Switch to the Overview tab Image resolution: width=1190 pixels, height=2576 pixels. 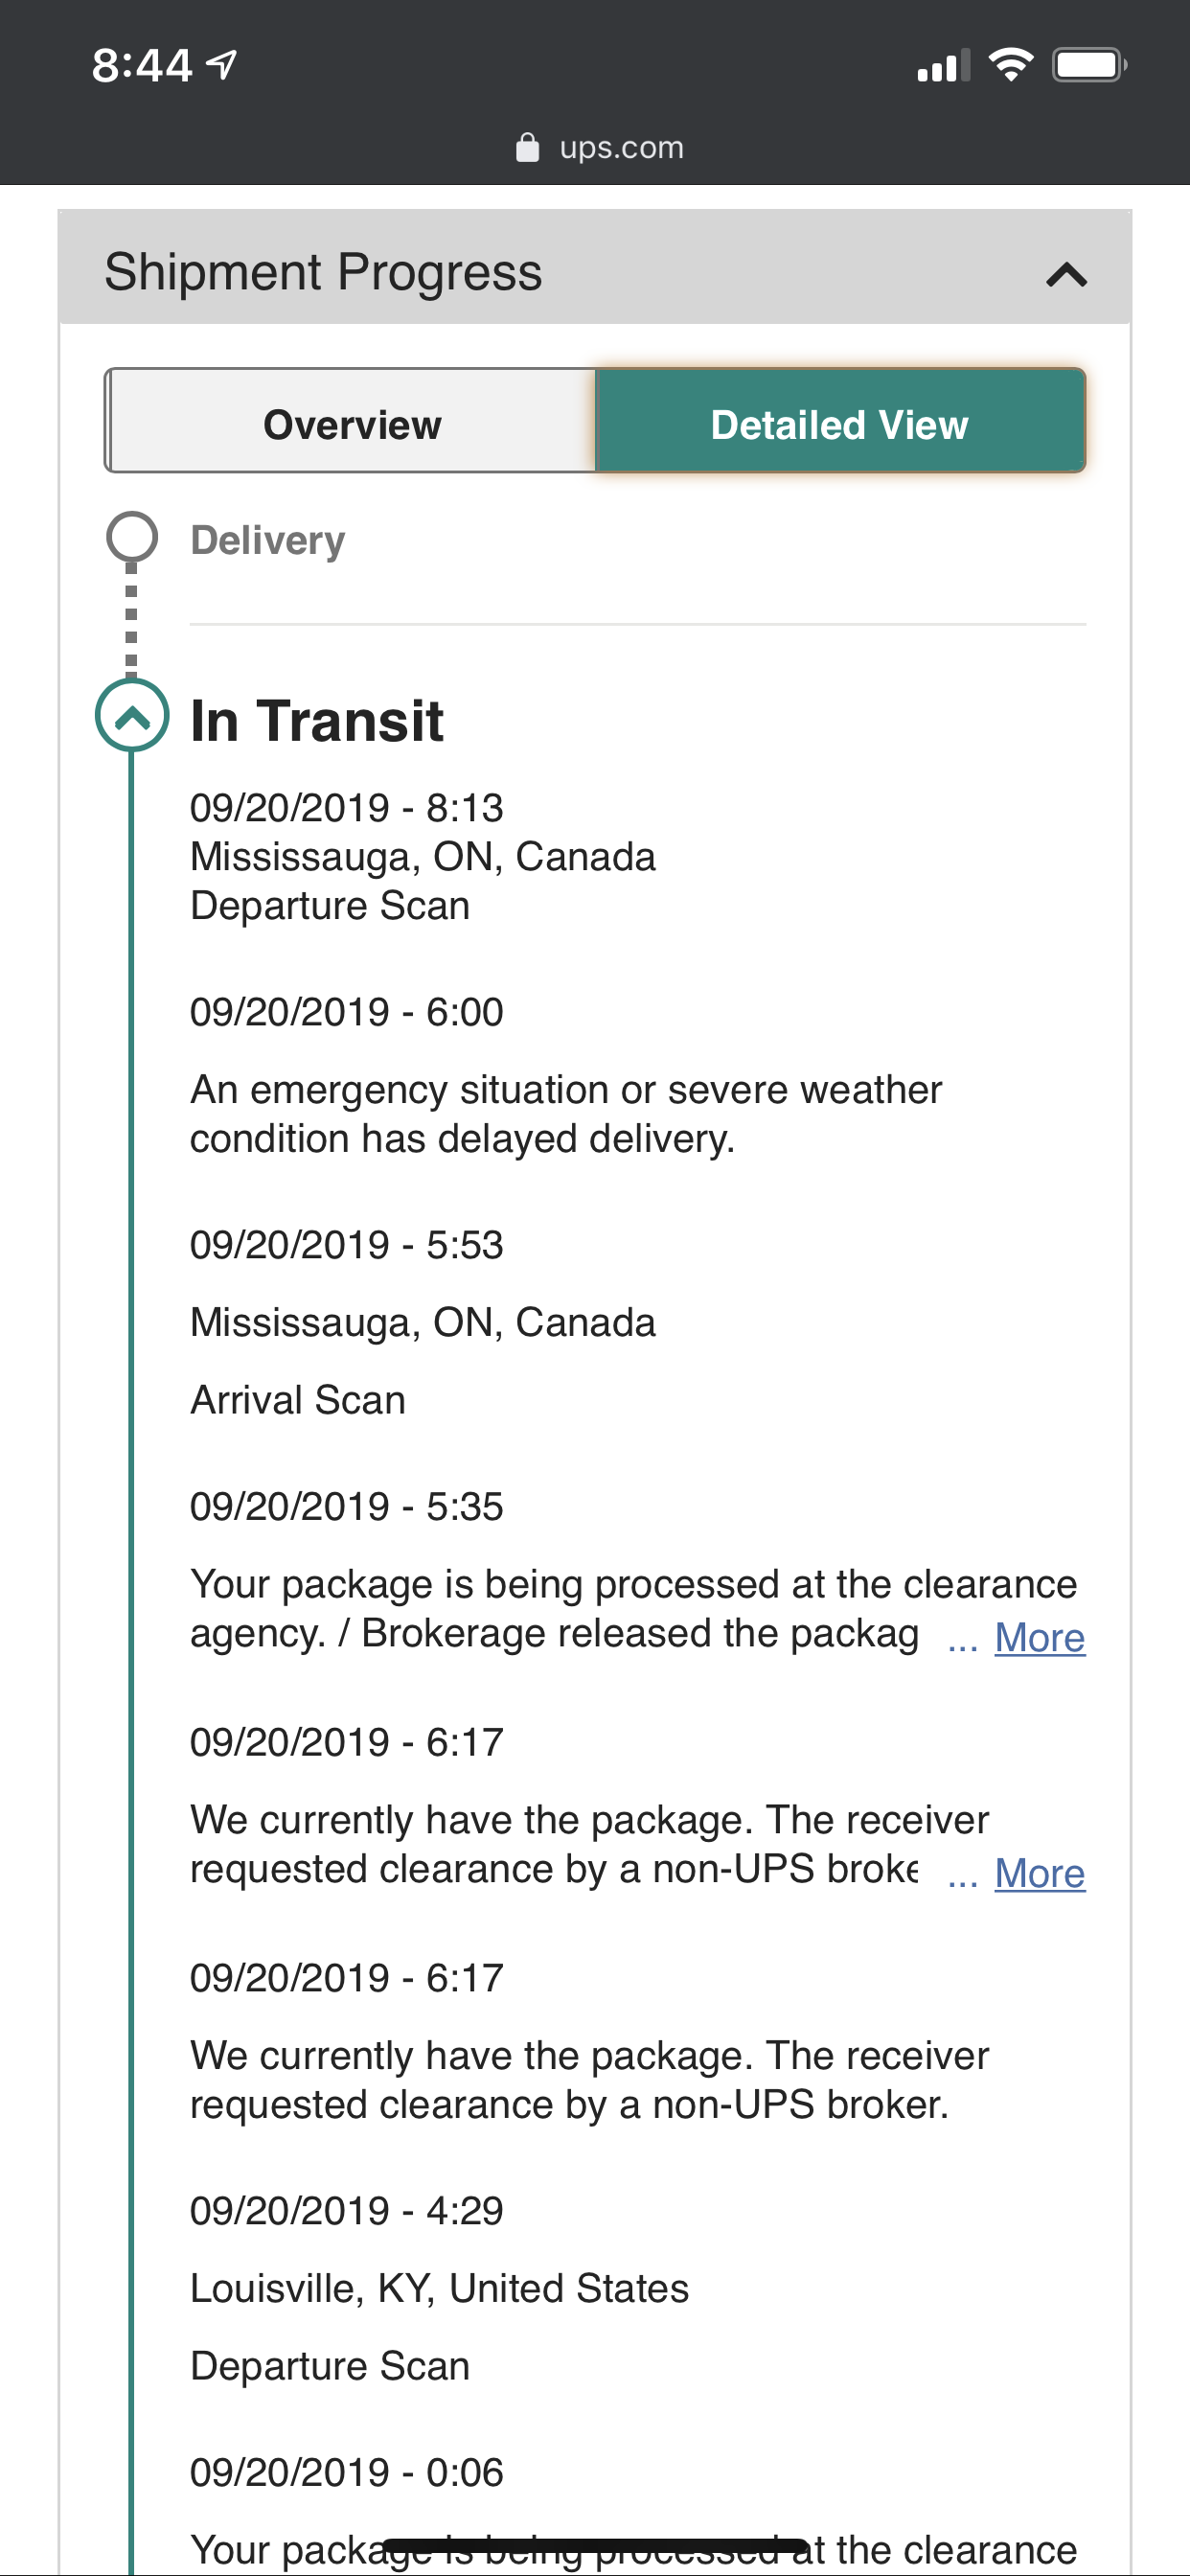click(x=351, y=424)
